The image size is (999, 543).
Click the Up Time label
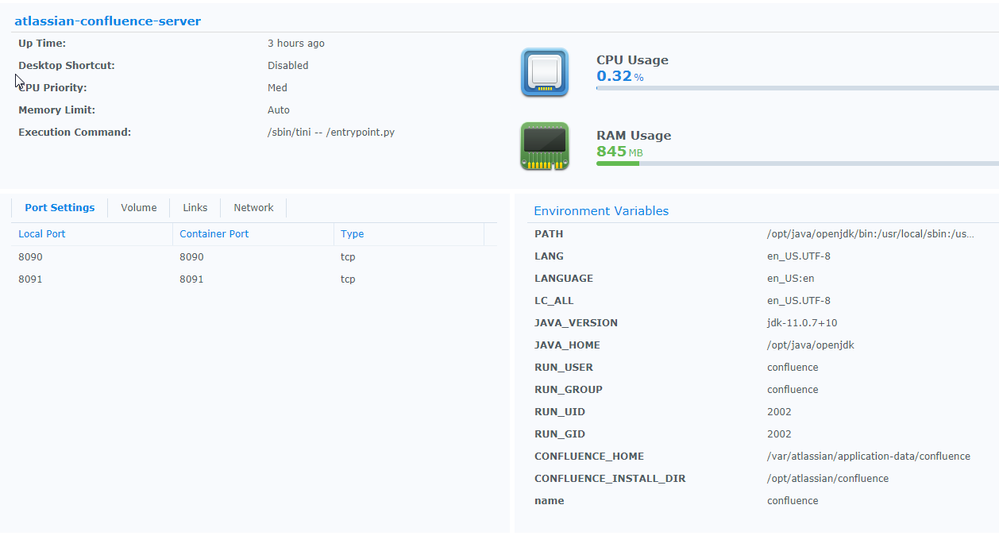click(42, 43)
